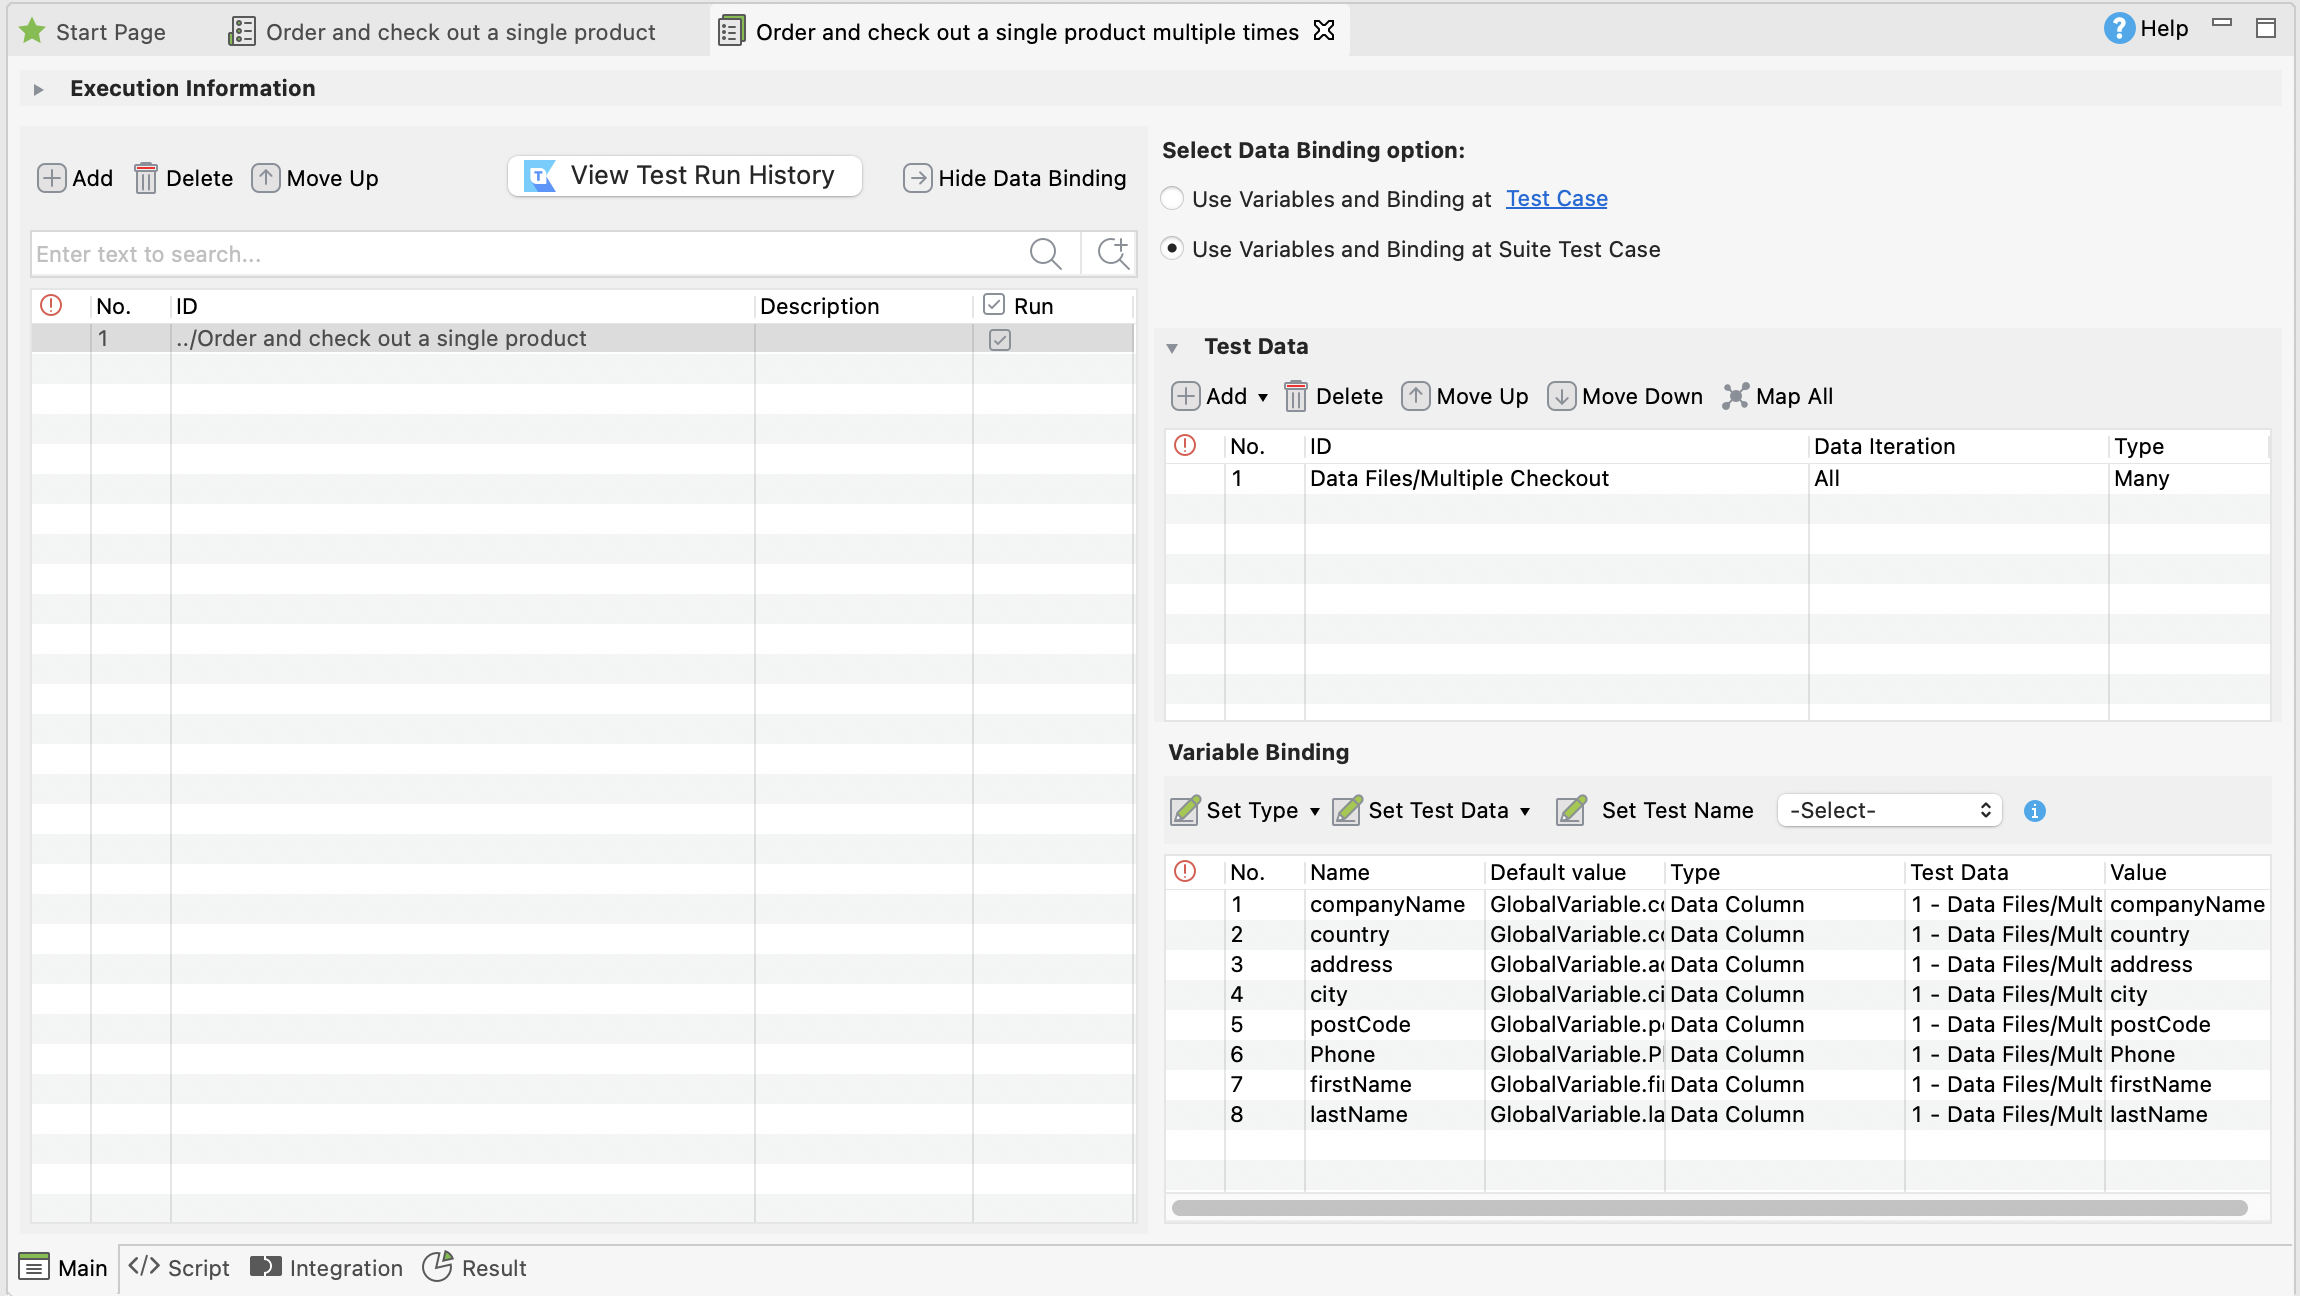Click the Test Data Delete trash icon
This screenshot has height=1296, width=2300.
[1295, 396]
